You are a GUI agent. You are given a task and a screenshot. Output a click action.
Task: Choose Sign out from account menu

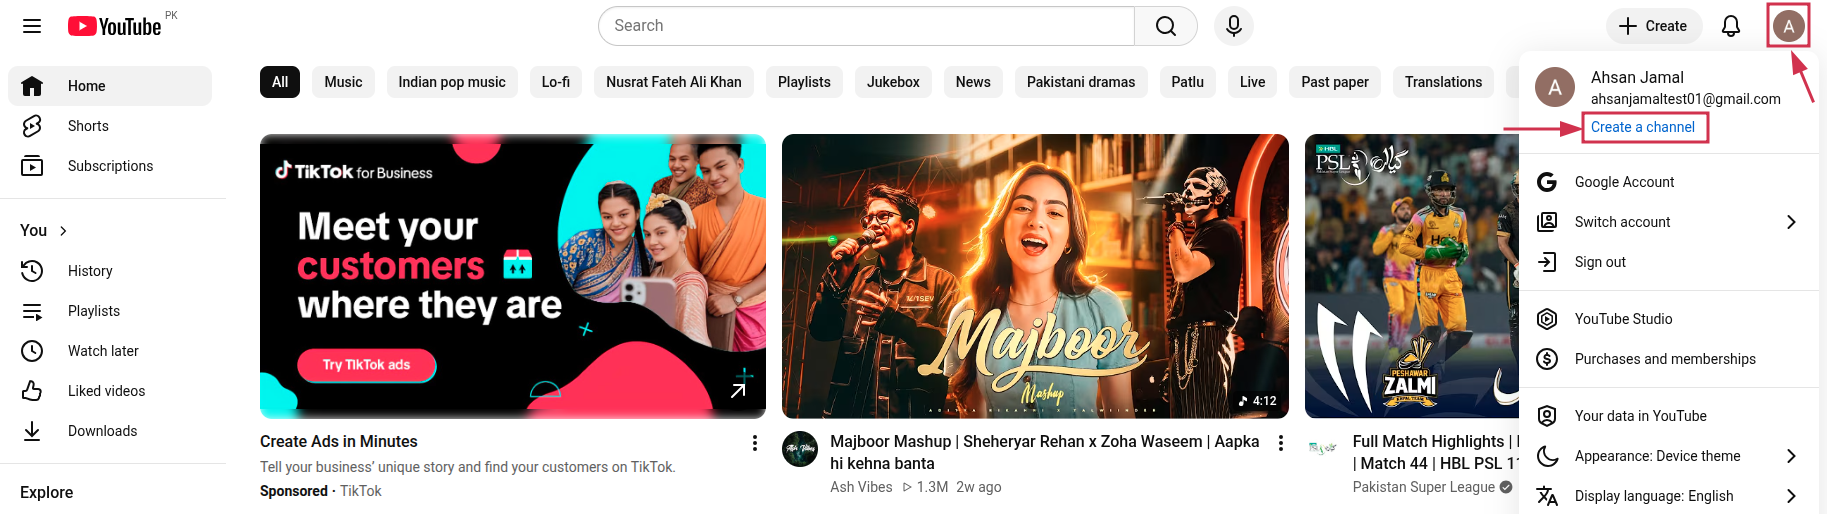1669,262
